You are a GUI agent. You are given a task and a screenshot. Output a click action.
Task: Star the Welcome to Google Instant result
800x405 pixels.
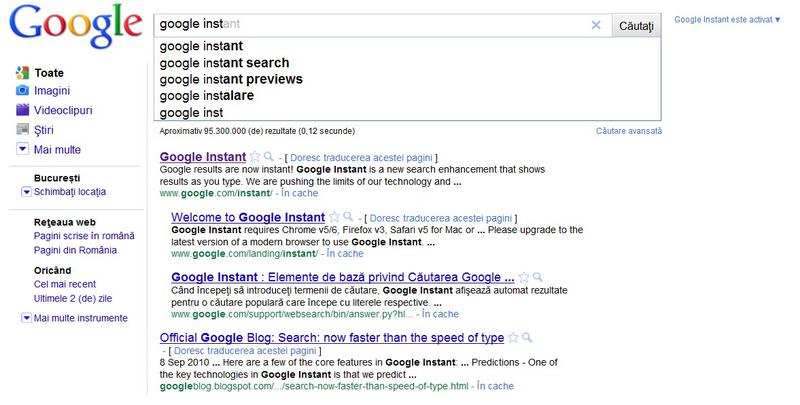pyautogui.click(x=334, y=217)
